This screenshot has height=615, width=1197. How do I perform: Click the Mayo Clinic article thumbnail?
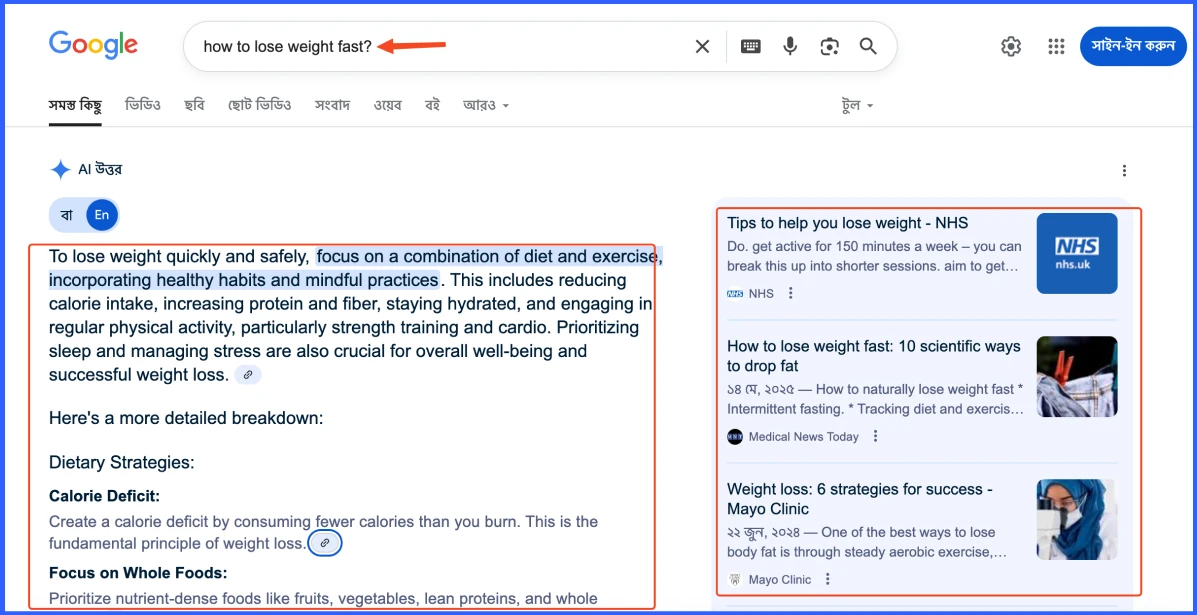[x=1076, y=520]
